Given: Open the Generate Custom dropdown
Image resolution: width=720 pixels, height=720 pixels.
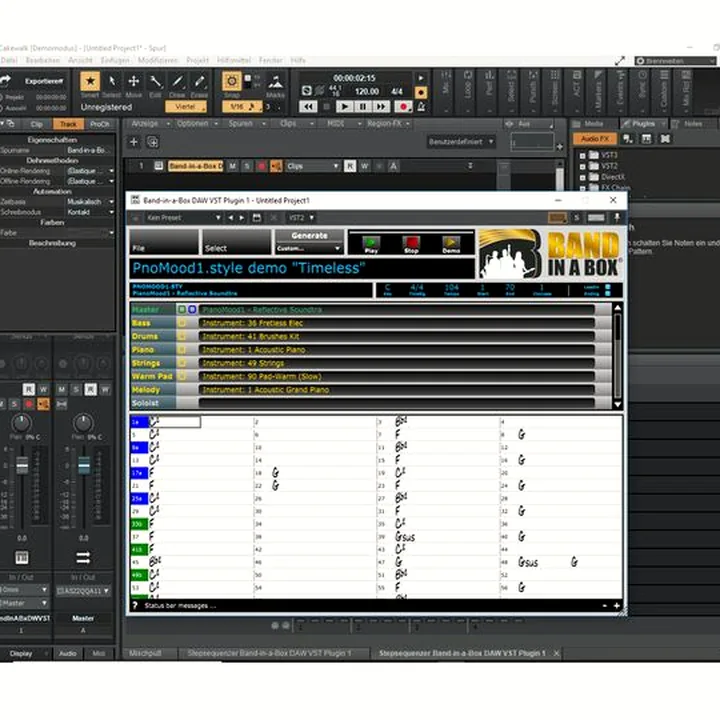Looking at the screenshot, I should click(x=309, y=248).
